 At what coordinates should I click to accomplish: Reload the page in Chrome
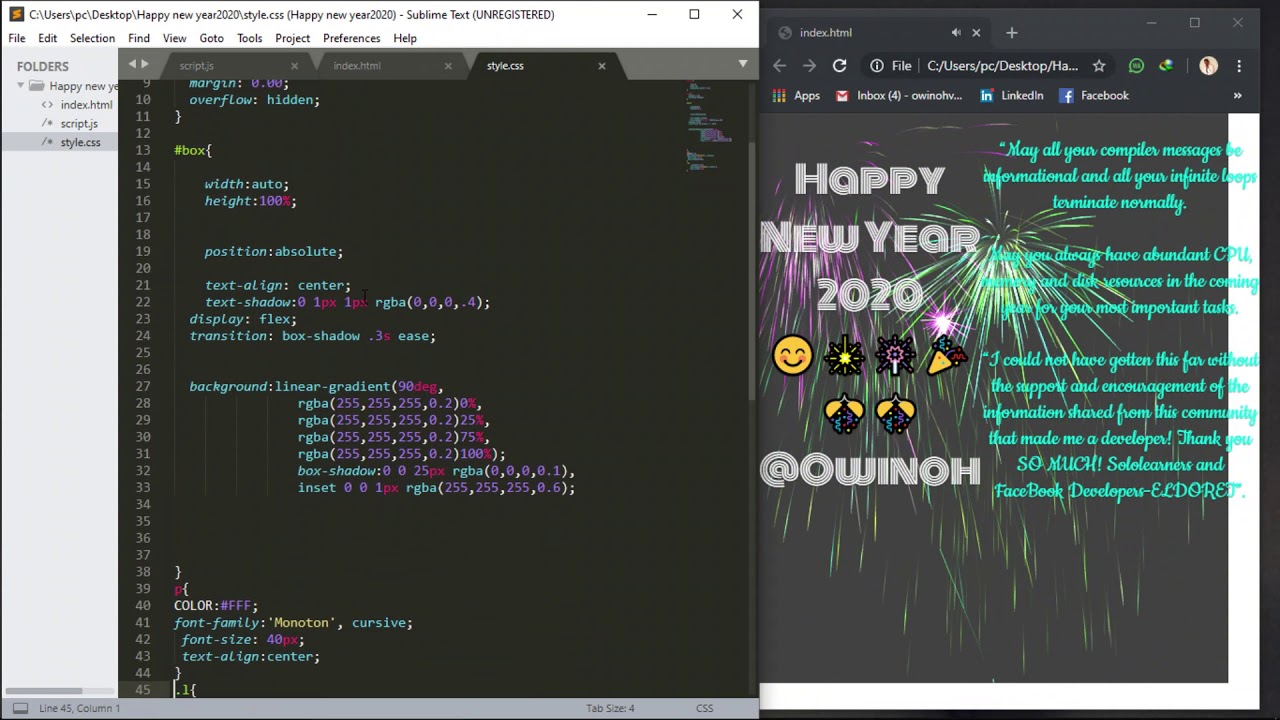click(x=839, y=65)
